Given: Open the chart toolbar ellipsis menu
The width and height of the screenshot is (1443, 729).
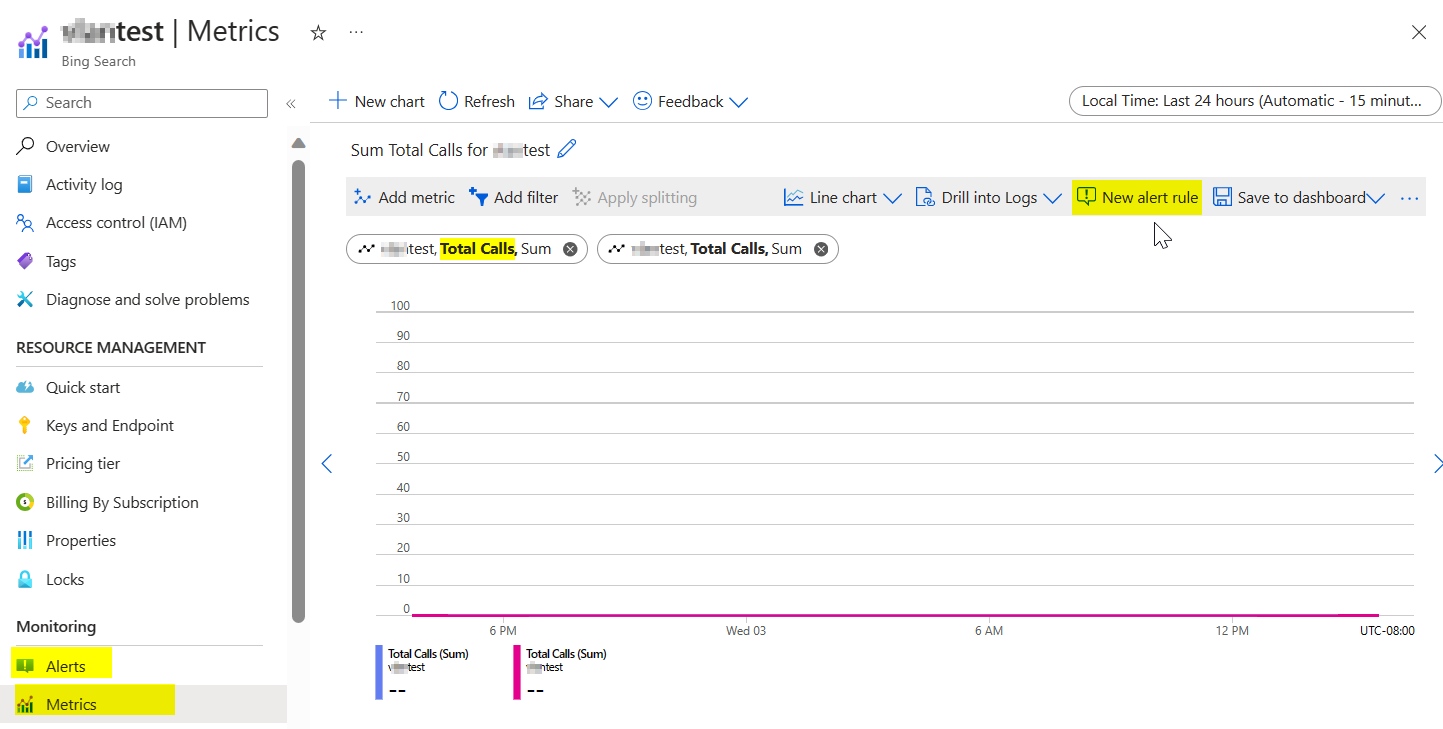Looking at the screenshot, I should 1410,198.
